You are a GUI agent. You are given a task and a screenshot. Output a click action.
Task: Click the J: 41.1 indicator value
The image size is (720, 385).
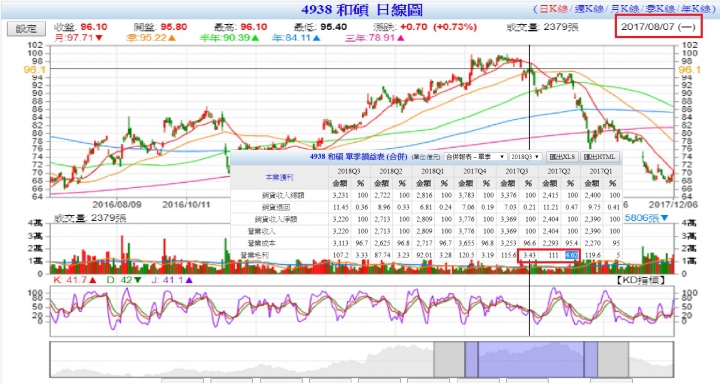pyautogui.click(x=172, y=280)
